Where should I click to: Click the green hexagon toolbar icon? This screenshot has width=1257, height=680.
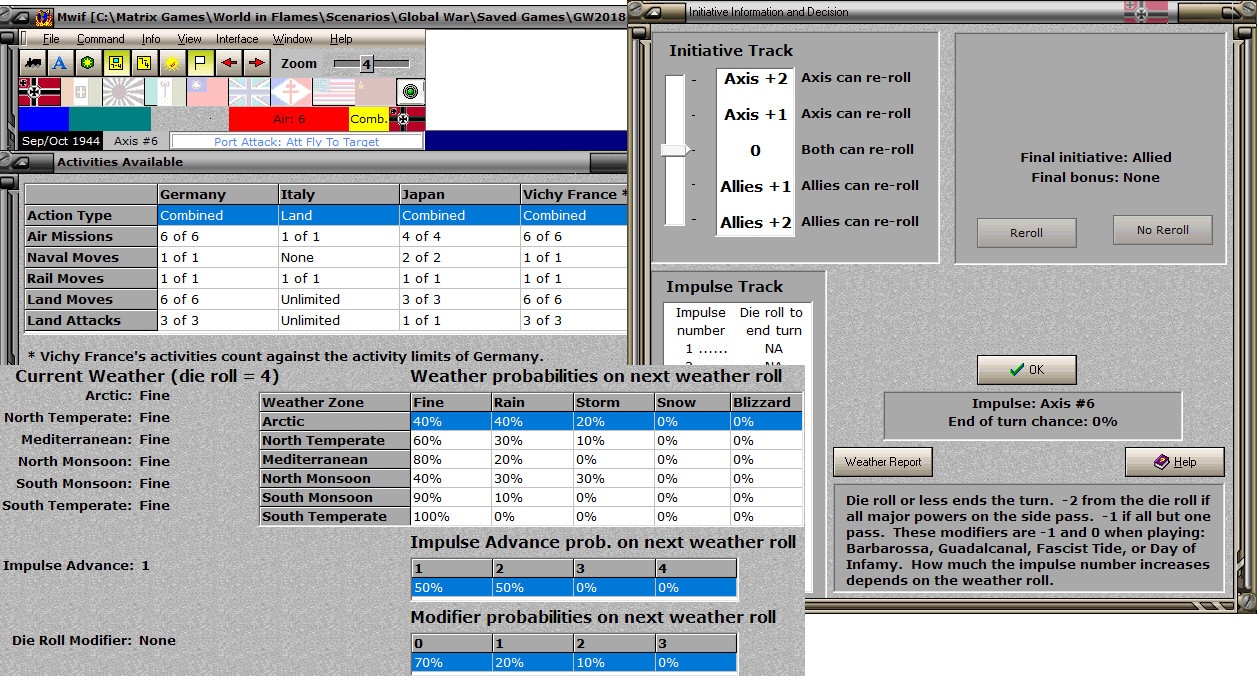pyautogui.click(x=87, y=63)
